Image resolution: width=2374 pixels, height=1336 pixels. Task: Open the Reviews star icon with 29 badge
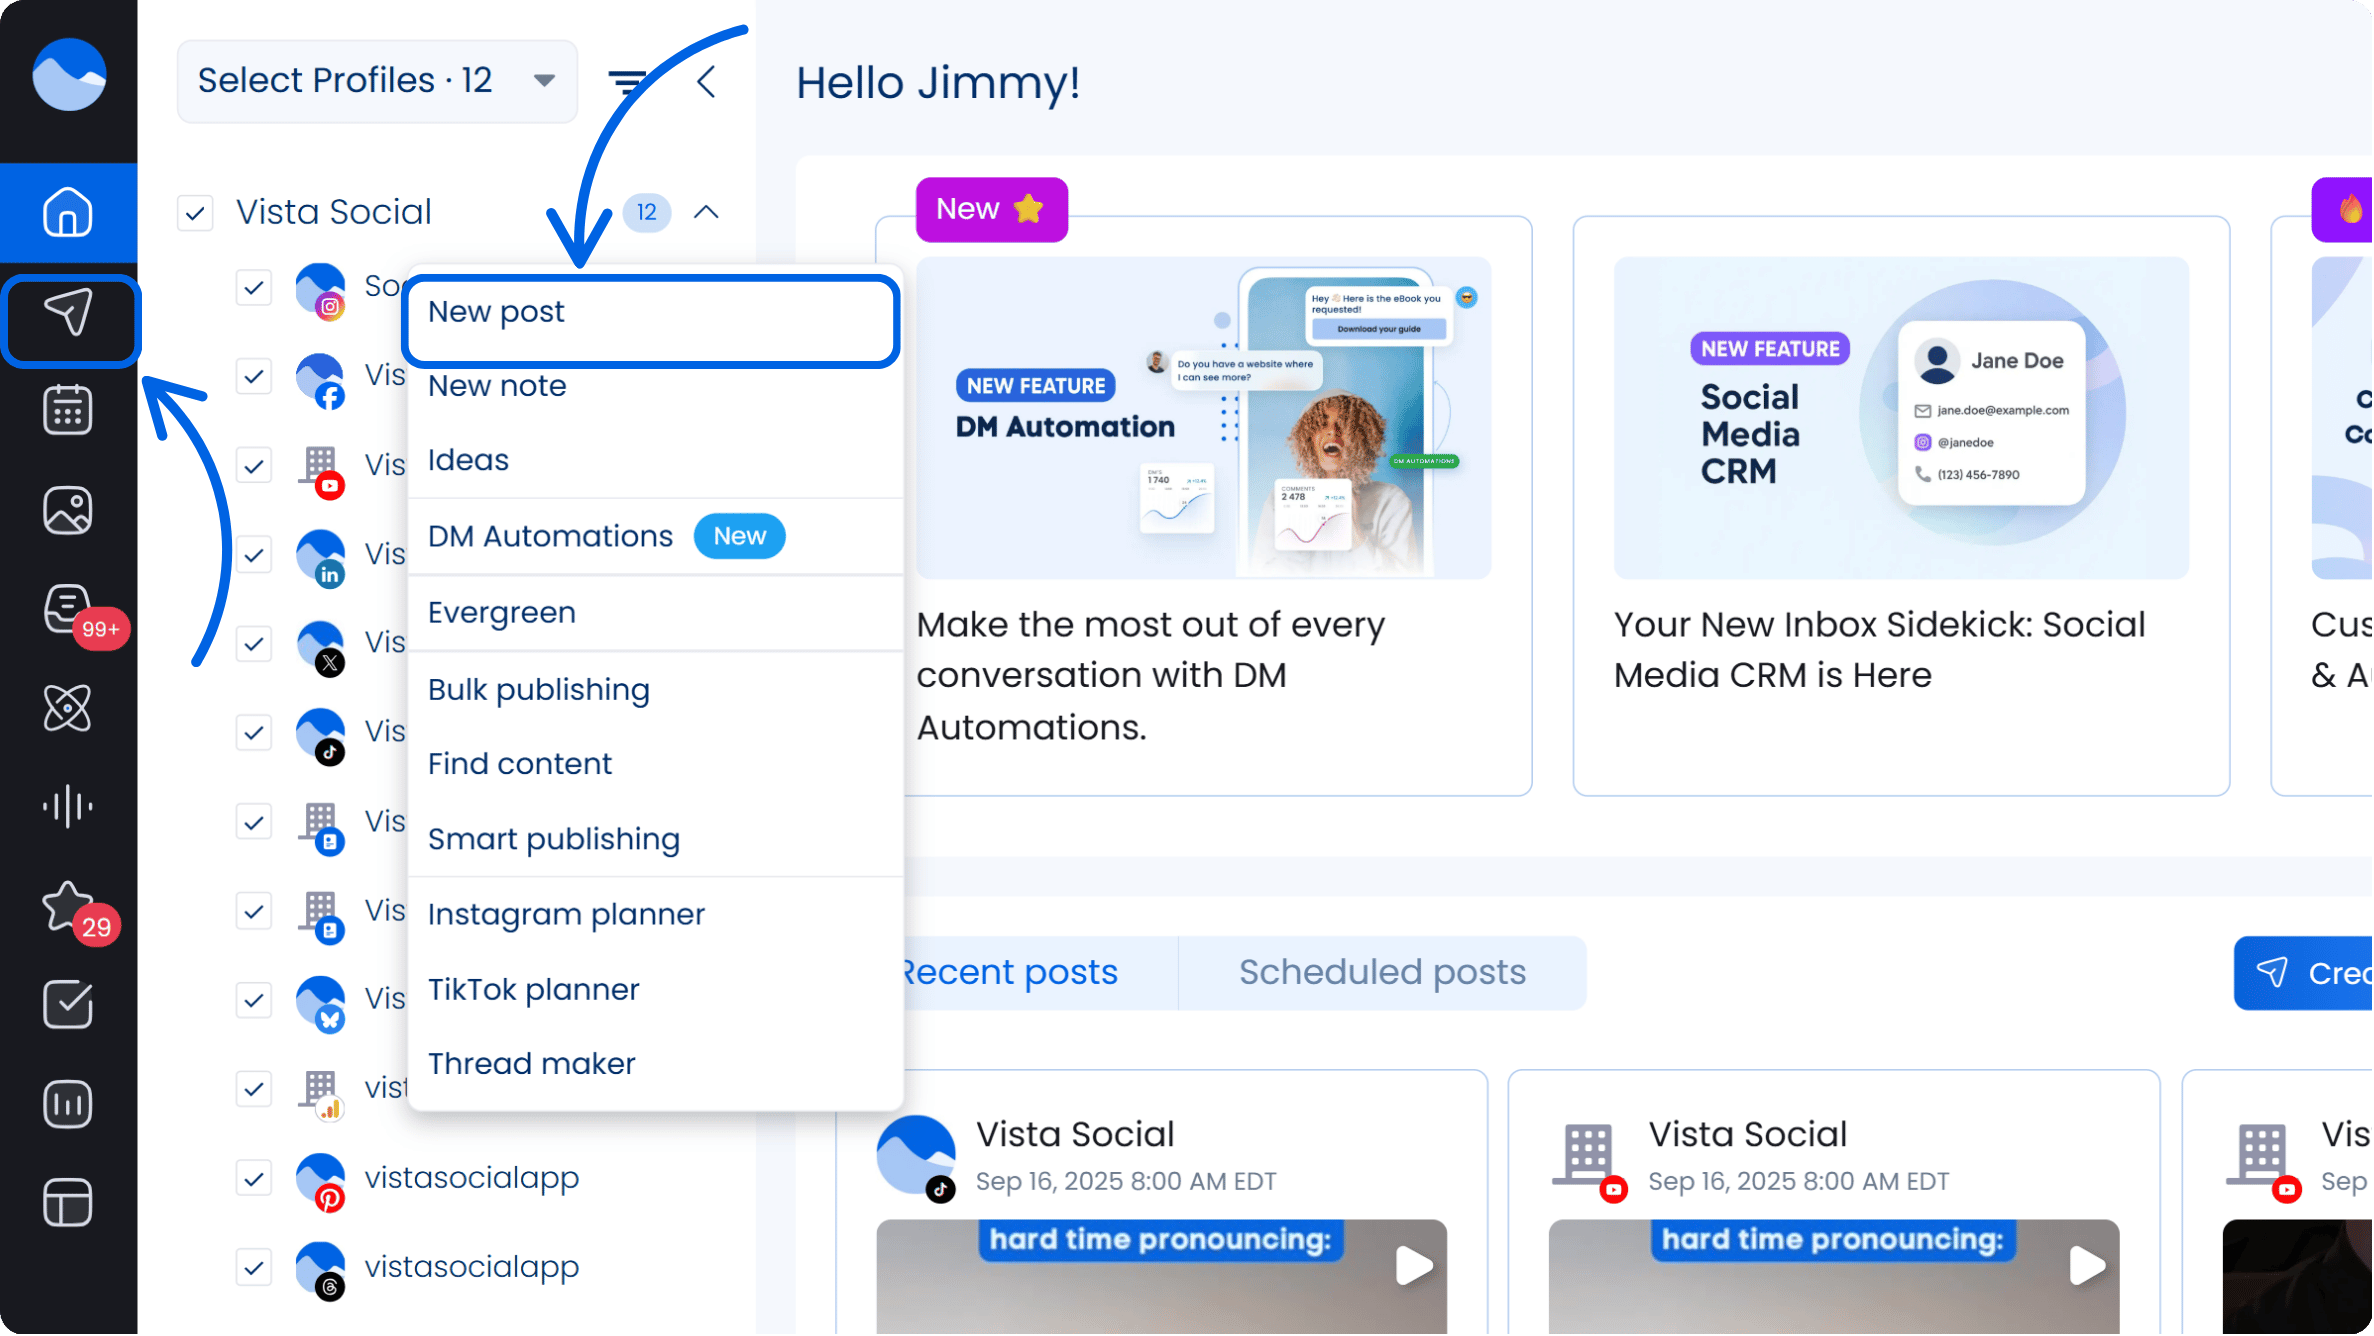click(x=68, y=905)
